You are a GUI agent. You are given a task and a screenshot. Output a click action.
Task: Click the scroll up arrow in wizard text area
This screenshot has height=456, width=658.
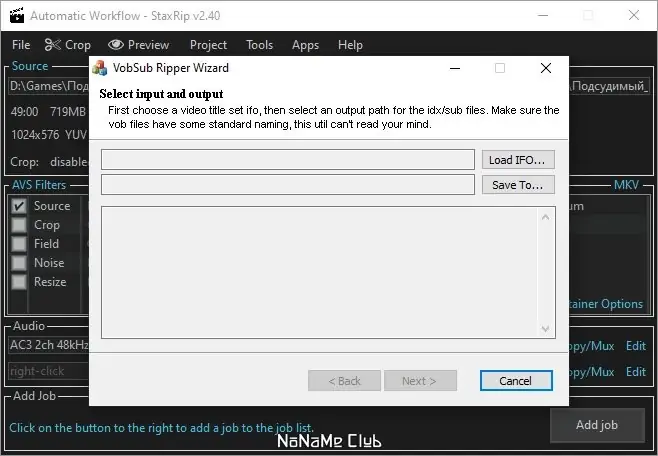pos(546,217)
